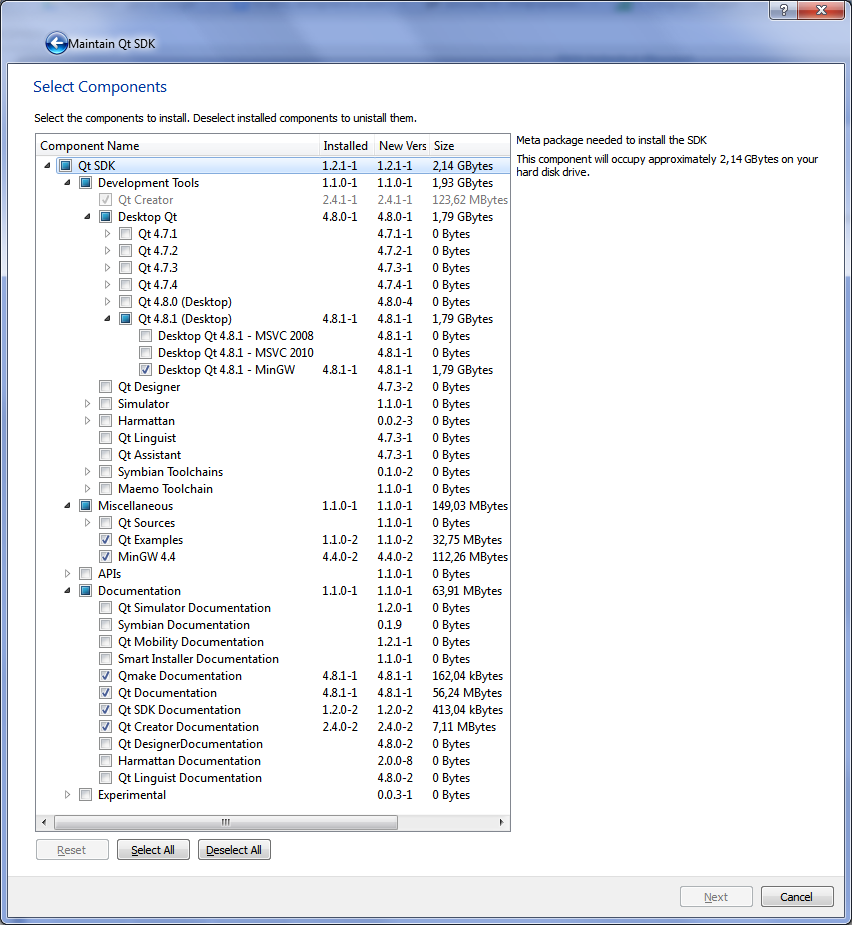Click the Cancel button
This screenshot has width=852, height=925.
pyautogui.click(x=796, y=897)
